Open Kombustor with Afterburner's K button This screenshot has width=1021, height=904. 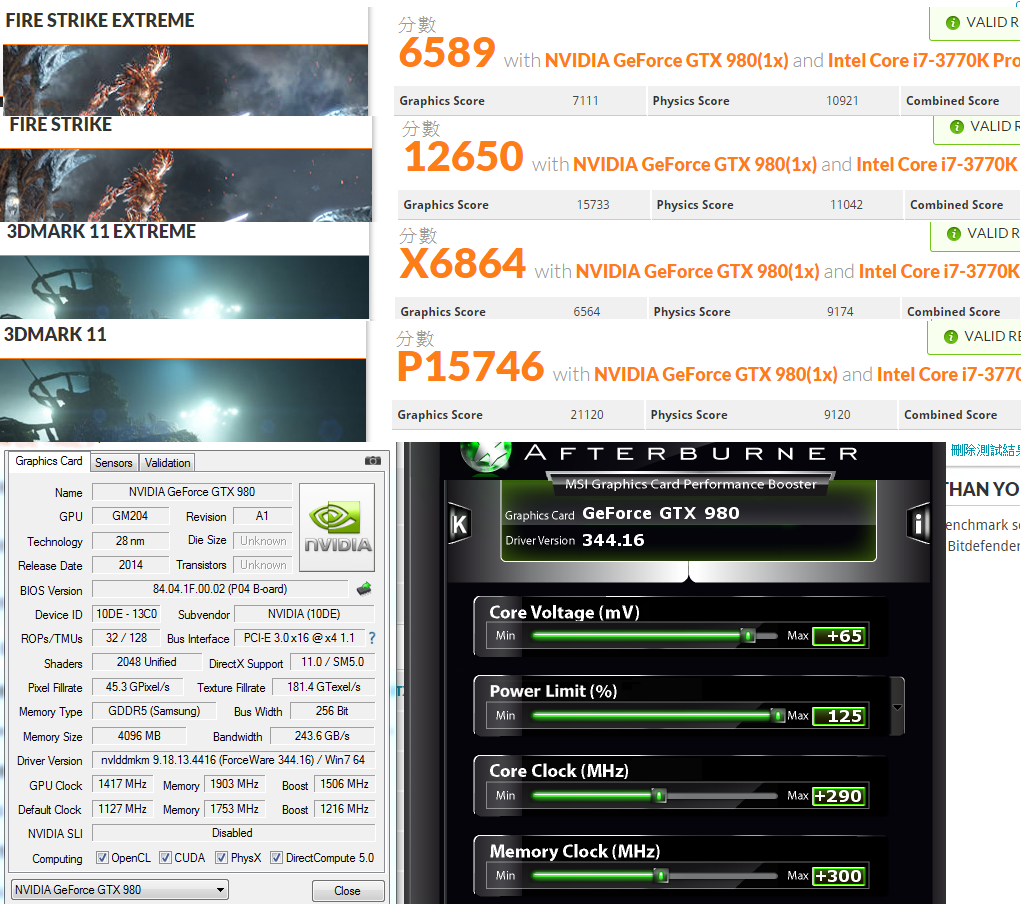tap(459, 524)
